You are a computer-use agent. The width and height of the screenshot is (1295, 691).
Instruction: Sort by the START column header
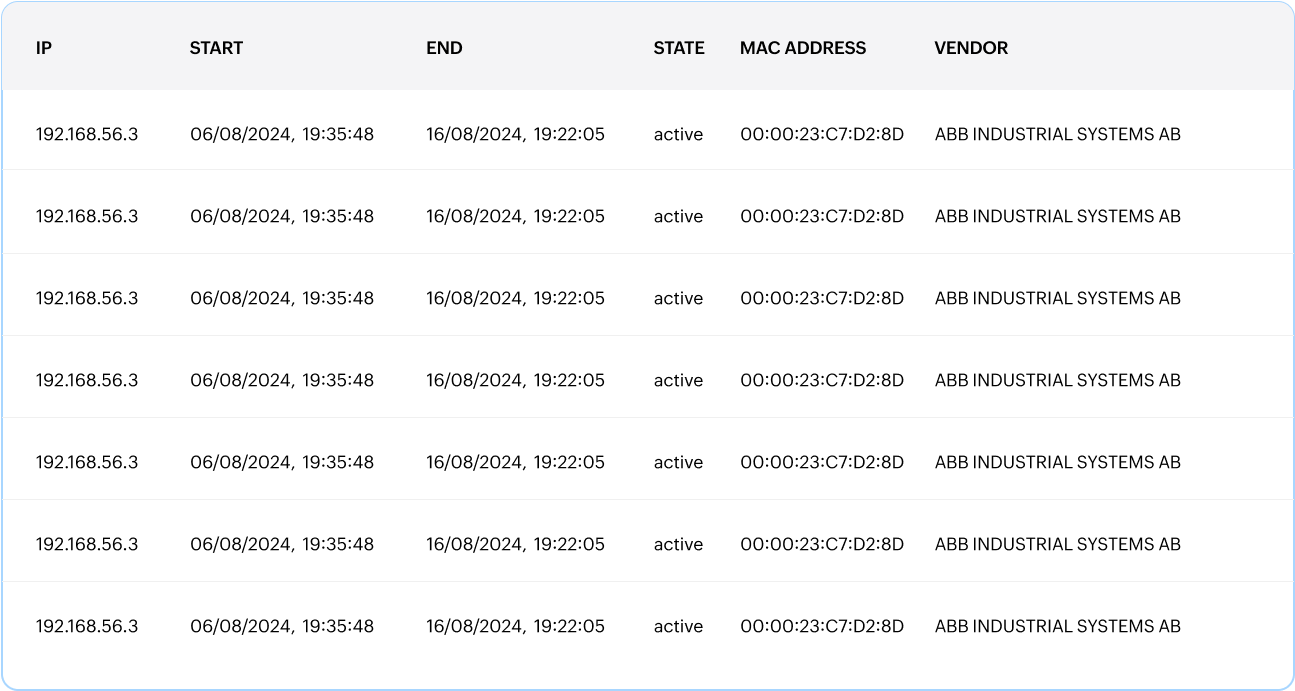(216, 47)
